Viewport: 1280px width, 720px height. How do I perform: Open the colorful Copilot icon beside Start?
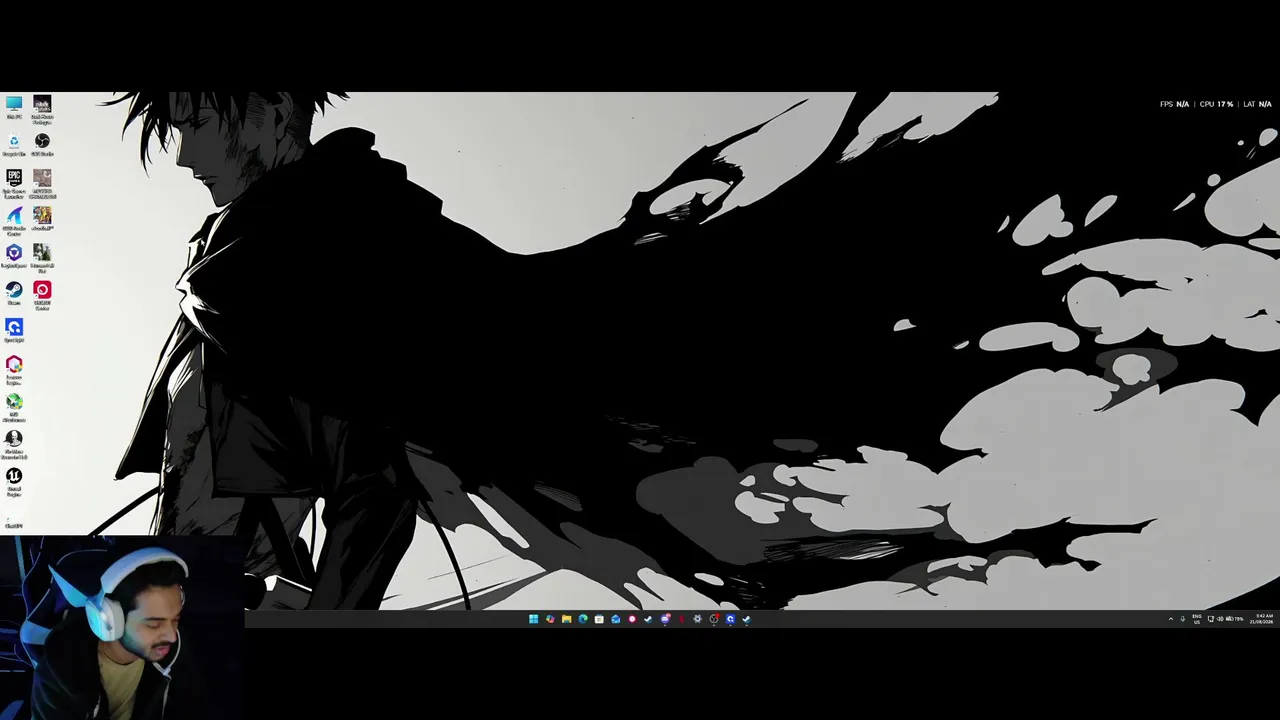click(549, 619)
